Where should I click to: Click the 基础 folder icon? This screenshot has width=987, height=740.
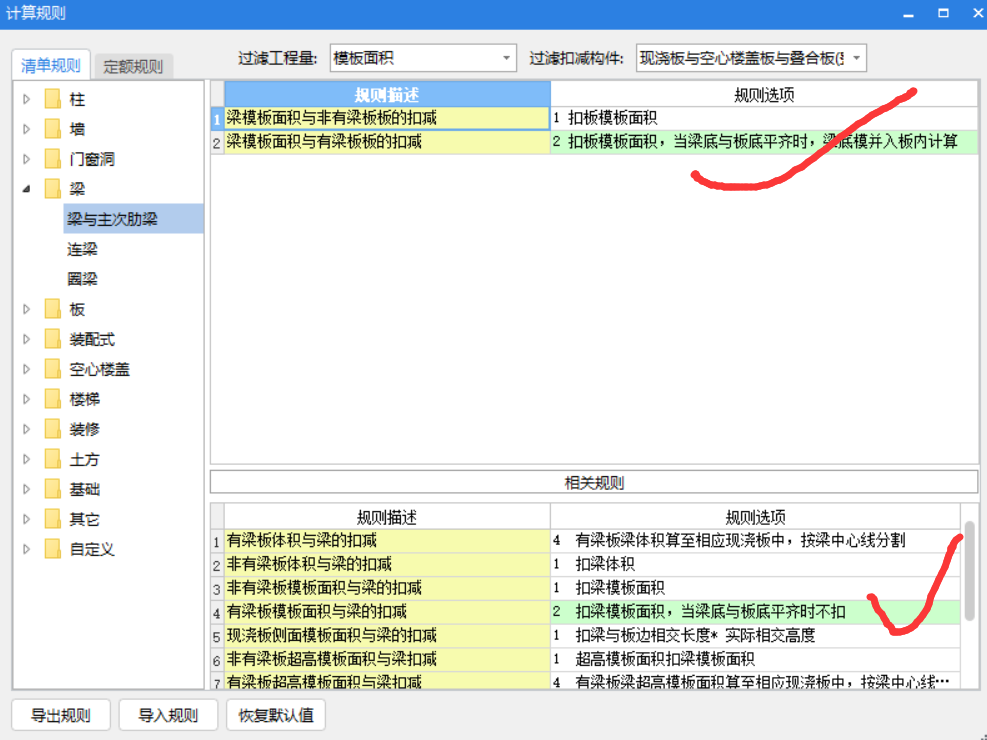pos(53,489)
